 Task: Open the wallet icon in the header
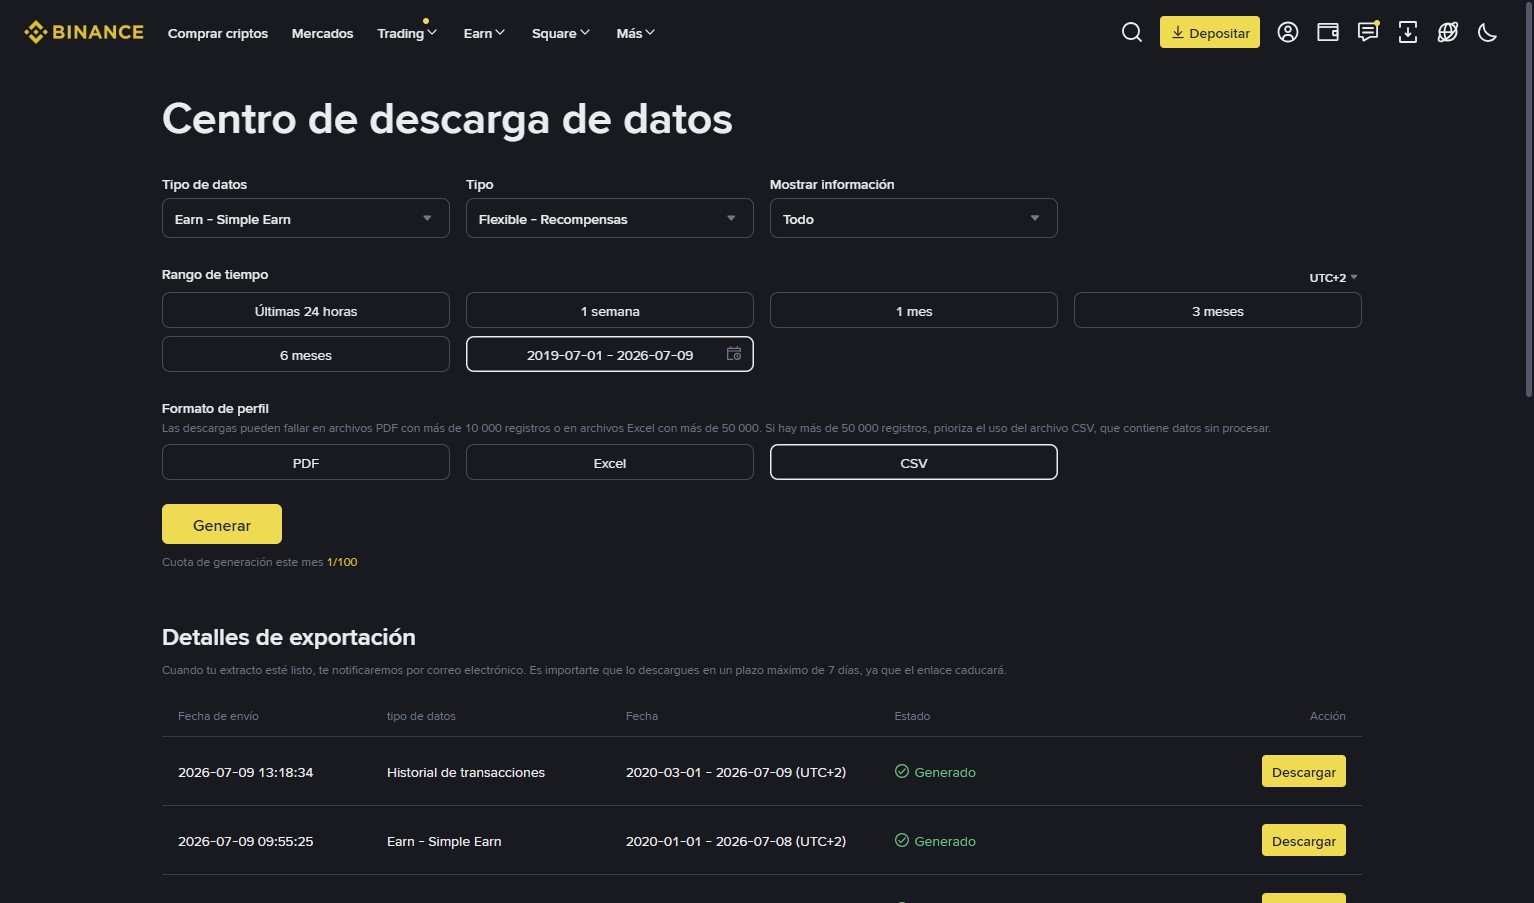[x=1328, y=32]
